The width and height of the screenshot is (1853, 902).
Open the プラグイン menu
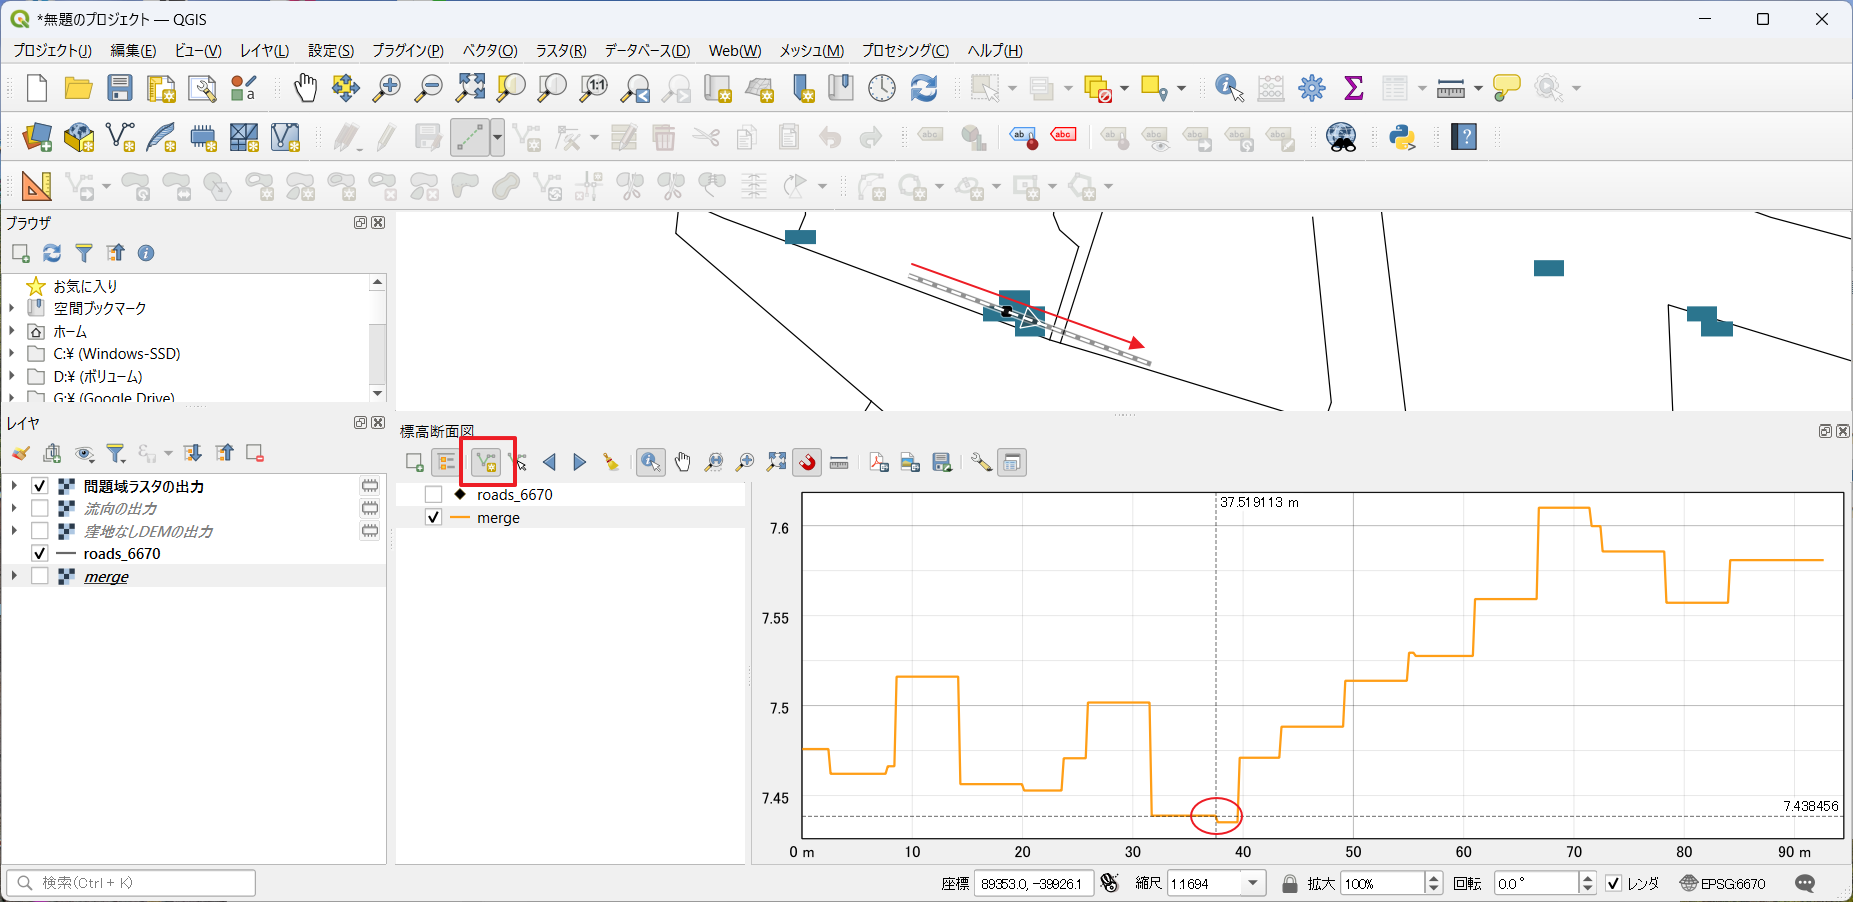(x=408, y=50)
